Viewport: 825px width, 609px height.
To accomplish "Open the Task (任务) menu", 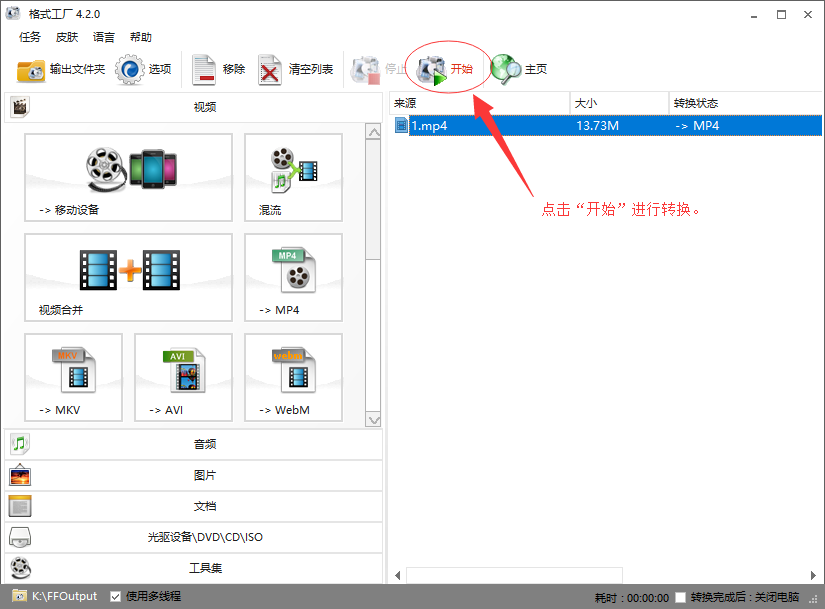I will [30, 37].
